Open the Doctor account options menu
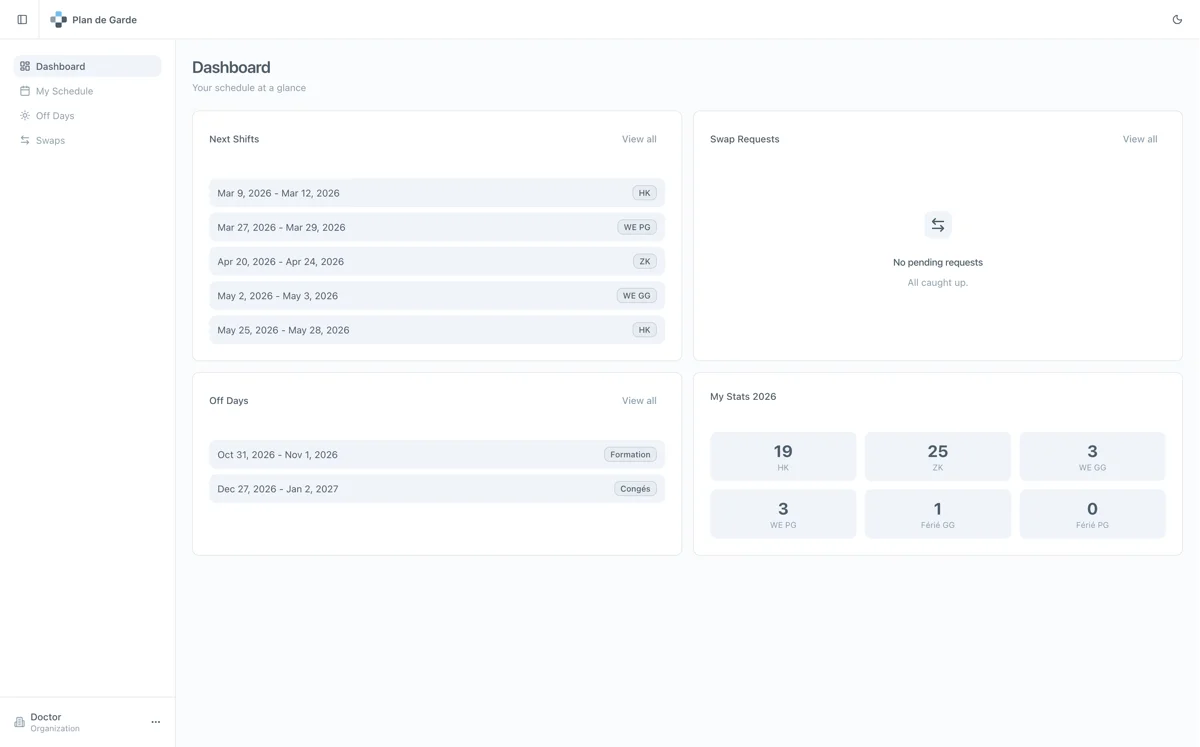The image size is (1200, 747). [x=155, y=722]
